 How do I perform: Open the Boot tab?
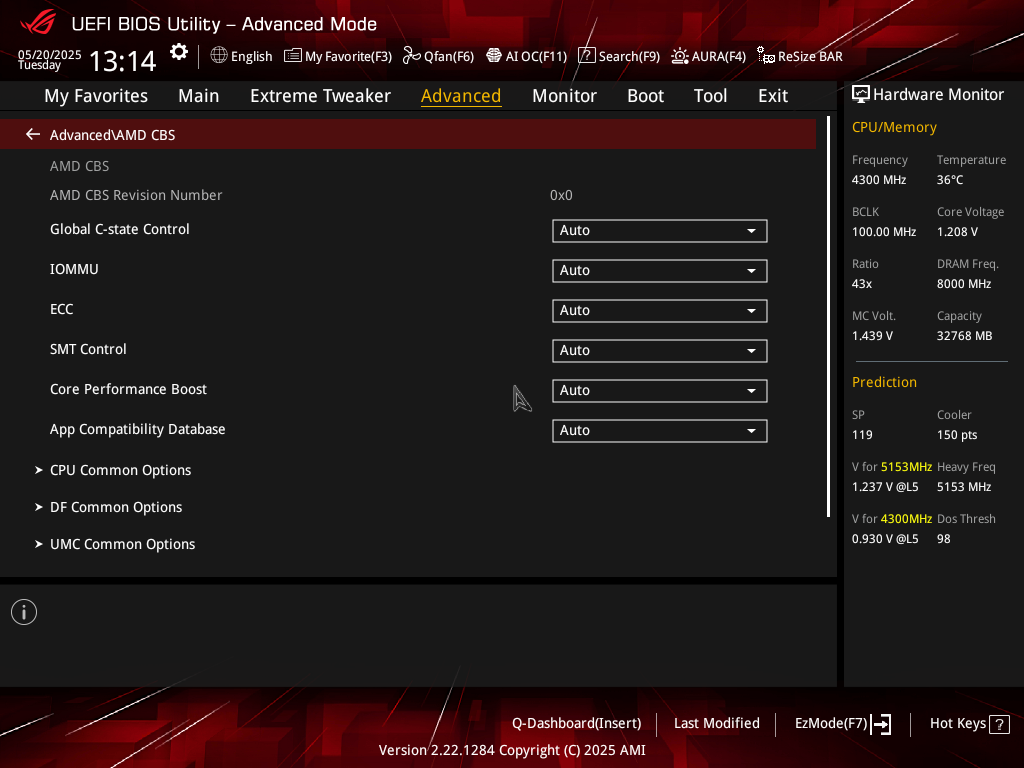tap(645, 96)
